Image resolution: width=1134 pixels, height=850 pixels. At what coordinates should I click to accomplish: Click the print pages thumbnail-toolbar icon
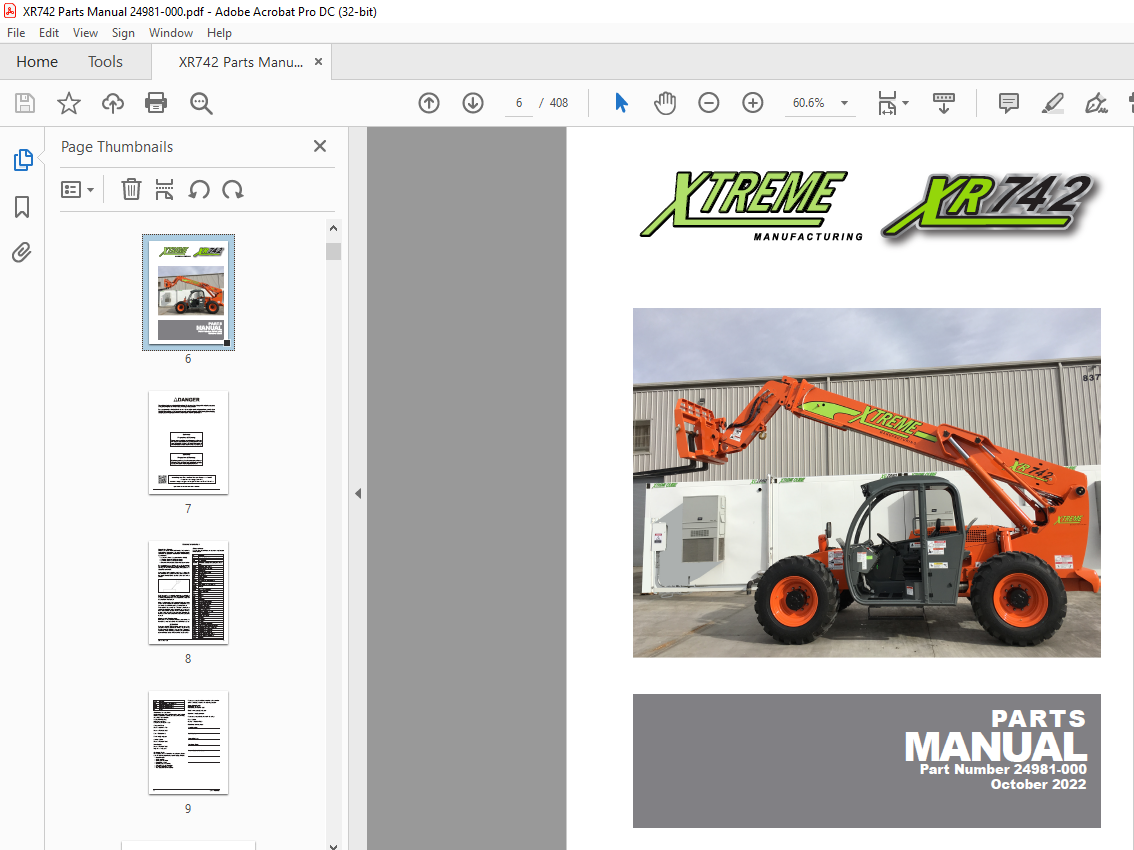tap(164, 190)
